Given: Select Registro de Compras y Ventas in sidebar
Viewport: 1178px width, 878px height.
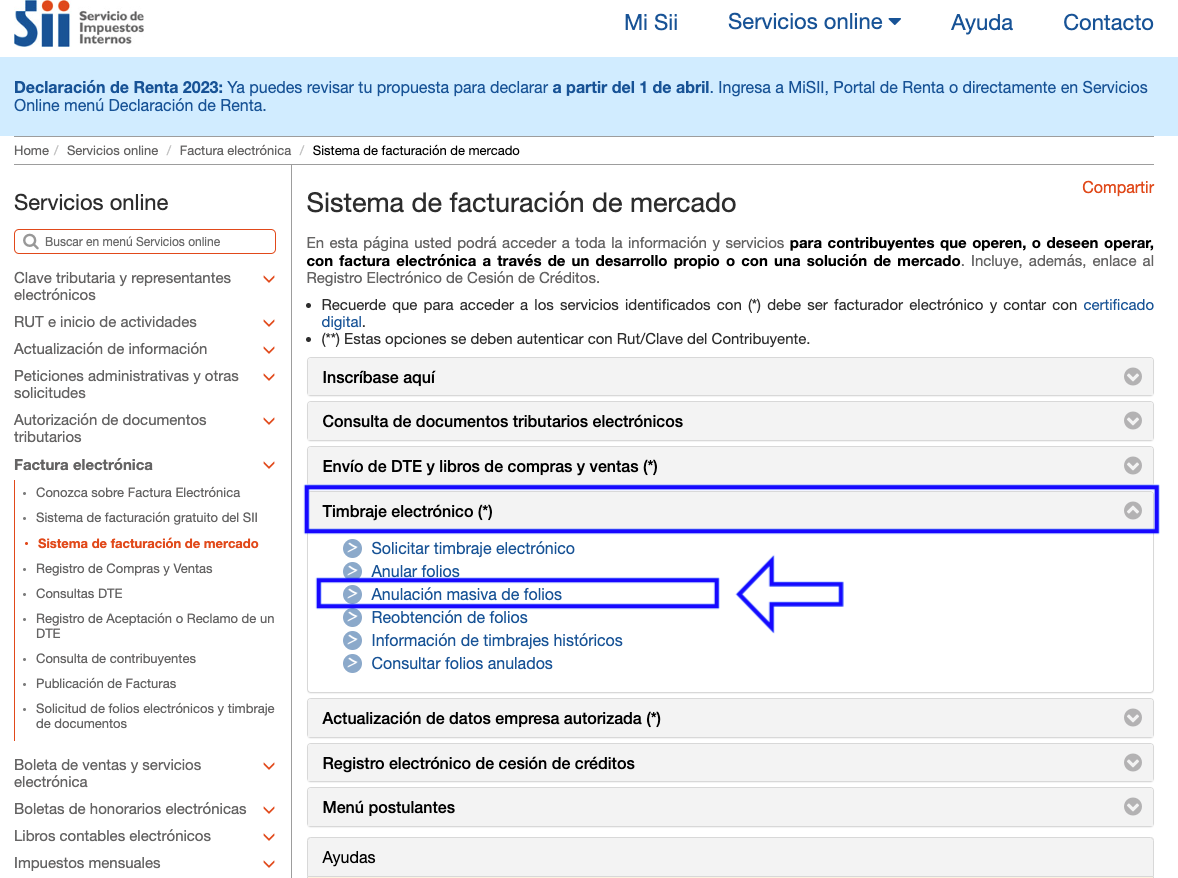Looking at the screenshot, I should coord(124,568).
